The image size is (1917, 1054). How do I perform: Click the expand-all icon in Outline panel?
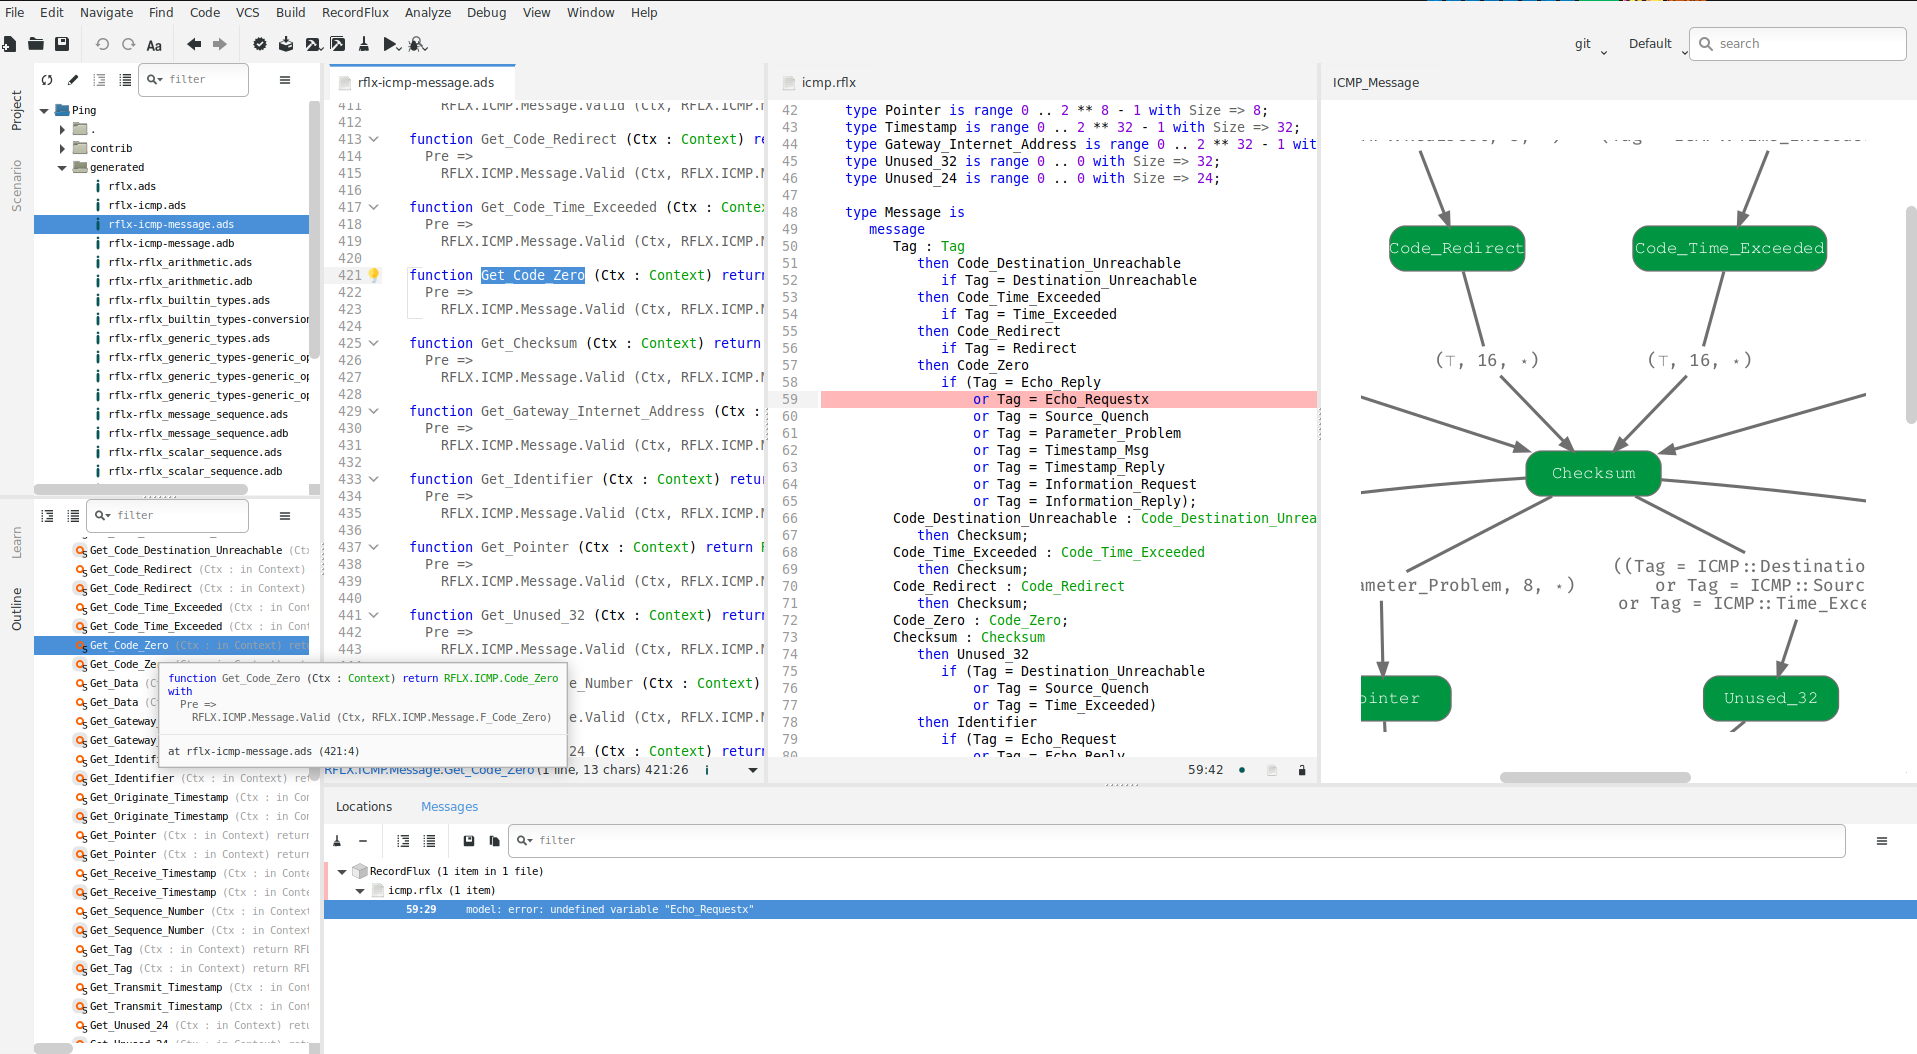47,515
